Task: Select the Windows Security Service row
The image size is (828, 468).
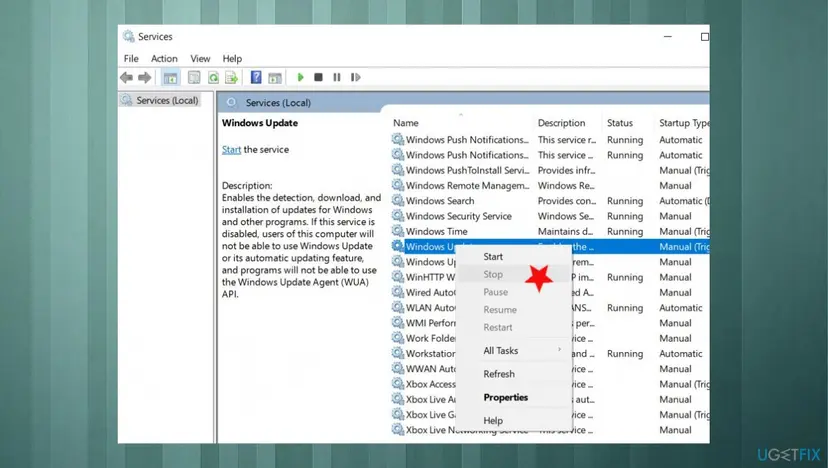Action: coord(550,217)
